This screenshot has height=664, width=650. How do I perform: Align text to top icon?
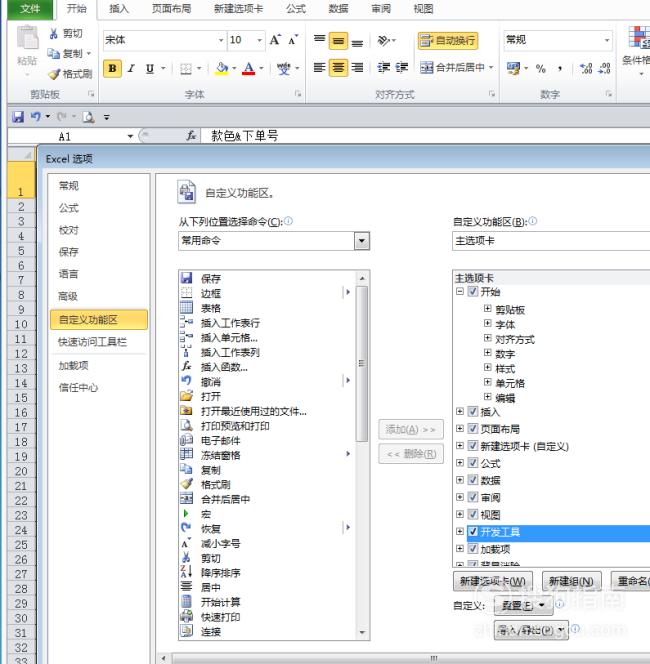tap(319, 40)
